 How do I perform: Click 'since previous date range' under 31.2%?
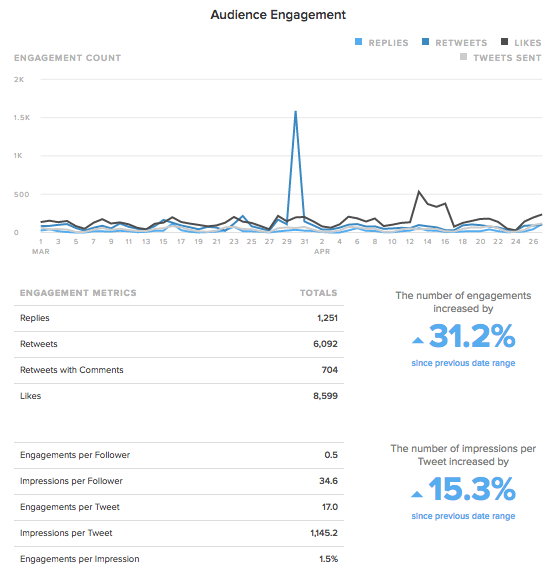click(x=463, y=363)
